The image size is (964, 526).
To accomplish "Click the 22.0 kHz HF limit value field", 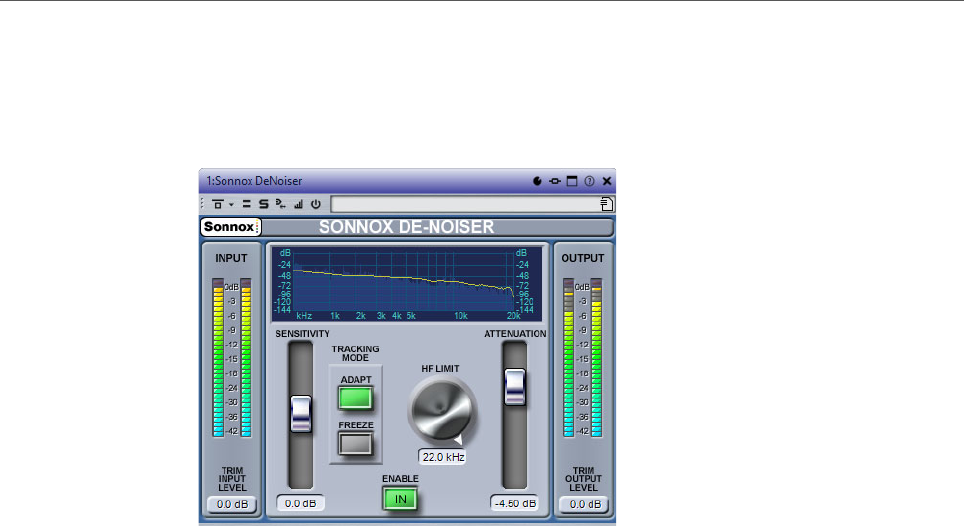I will [x=443, y=457].
